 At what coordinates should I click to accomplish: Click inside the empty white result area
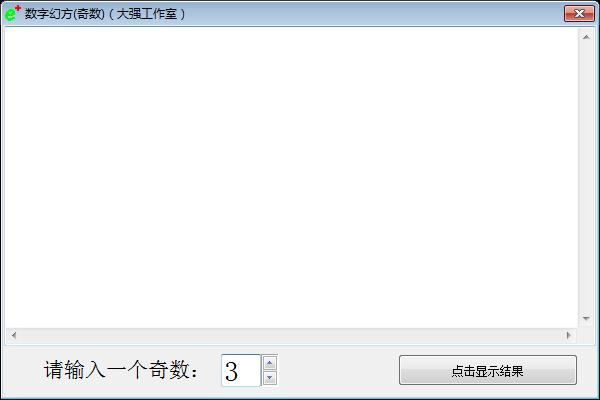291,178
